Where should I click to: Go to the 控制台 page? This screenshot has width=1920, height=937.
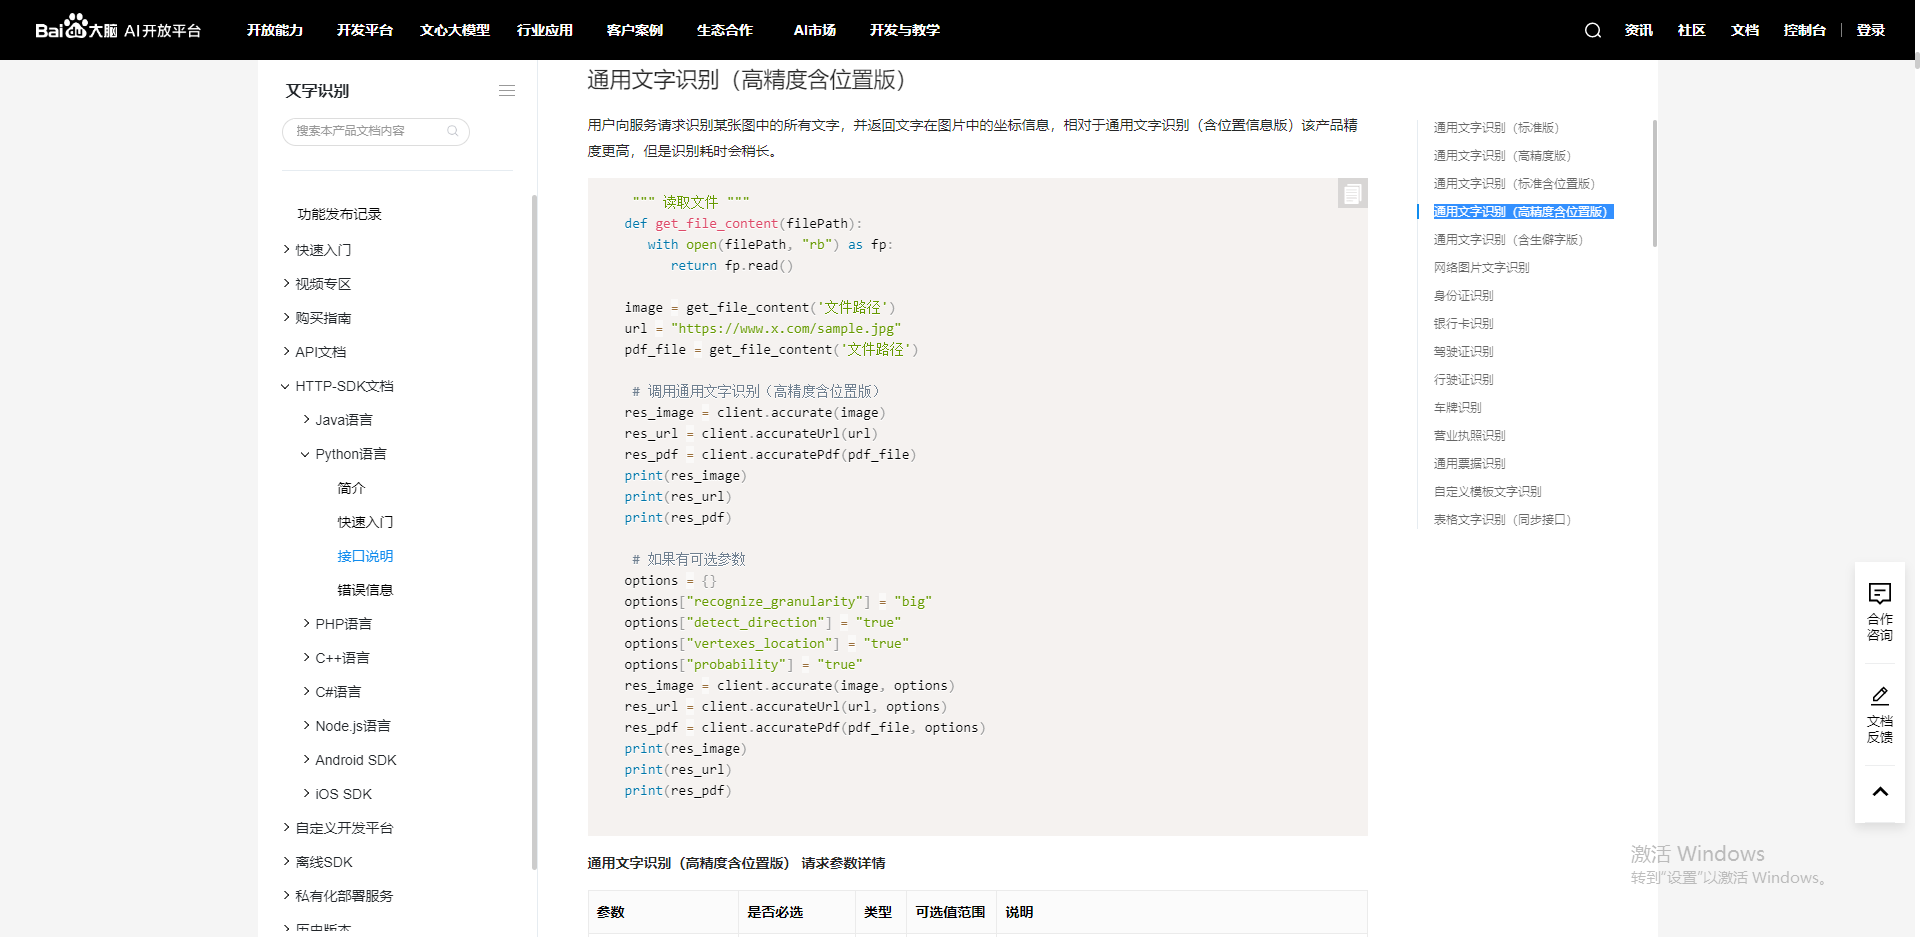(1803, 30)
